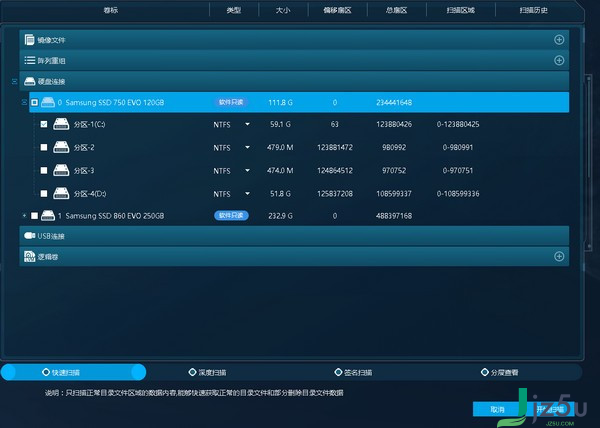Viewport: 600px width, 428px height.
Task: Click scan range 0-980991 for 分区-2
Action: [x=458, y=147]
